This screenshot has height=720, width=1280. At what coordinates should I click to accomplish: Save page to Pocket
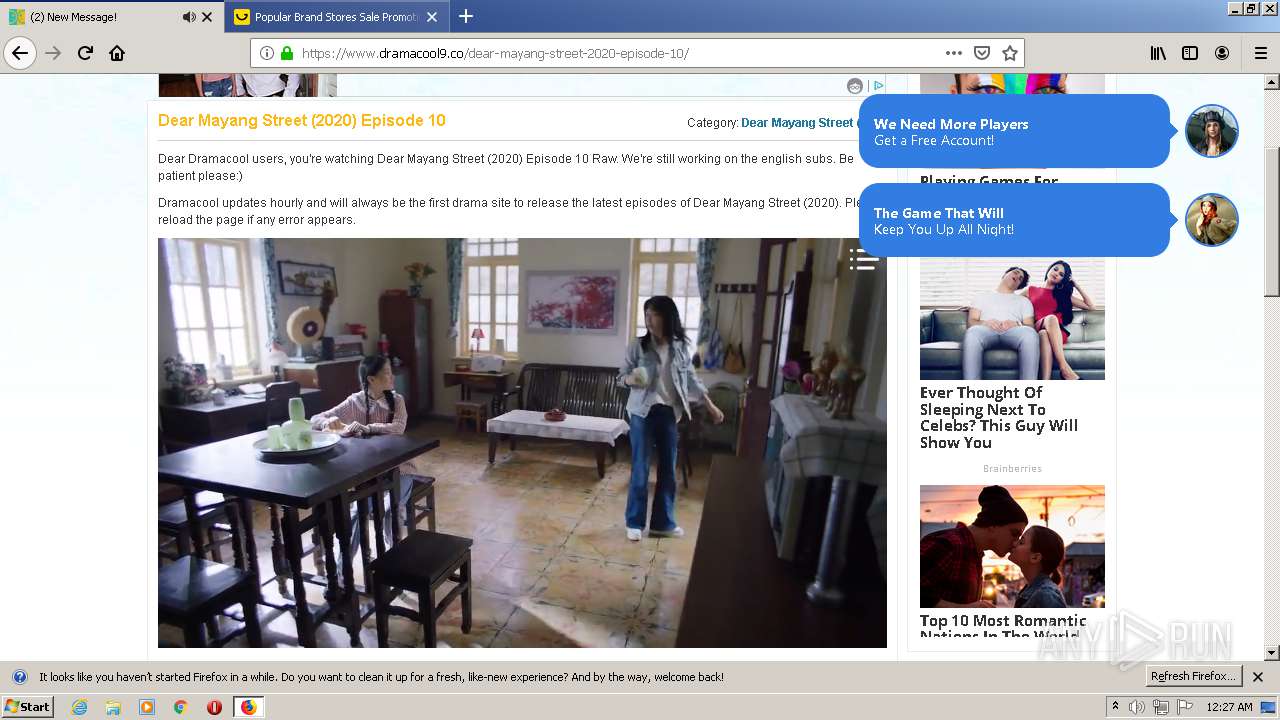pyautogui.click(x=982, y=53)
